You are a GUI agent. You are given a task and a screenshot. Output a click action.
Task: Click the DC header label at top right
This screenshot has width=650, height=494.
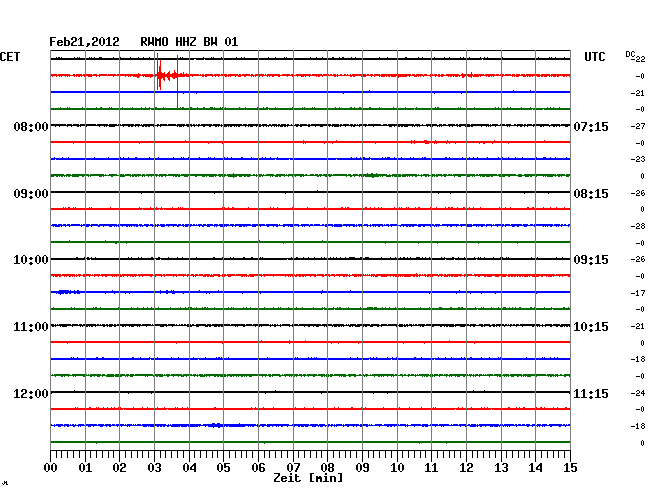(631, 54)
